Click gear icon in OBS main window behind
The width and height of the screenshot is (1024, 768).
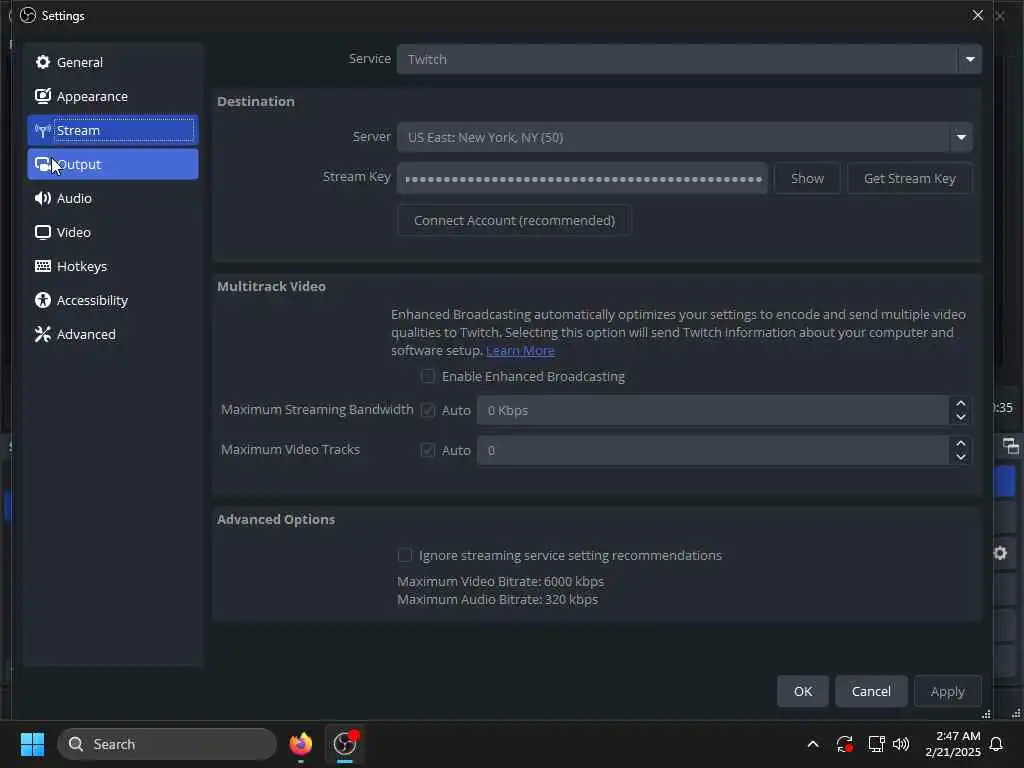1000,553
